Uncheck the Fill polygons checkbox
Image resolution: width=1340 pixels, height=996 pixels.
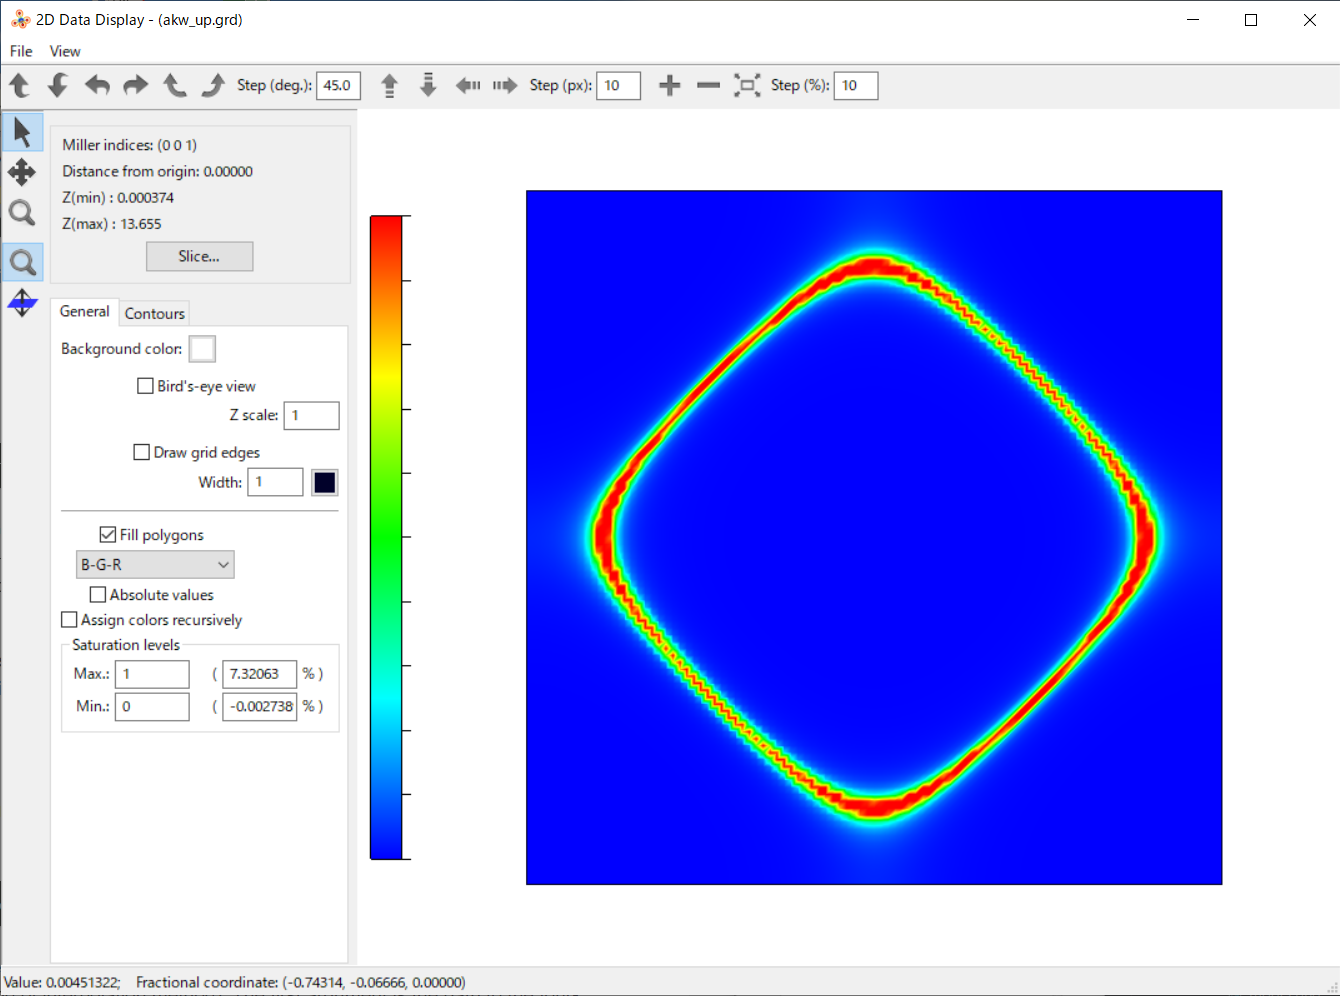pos(108,535)
